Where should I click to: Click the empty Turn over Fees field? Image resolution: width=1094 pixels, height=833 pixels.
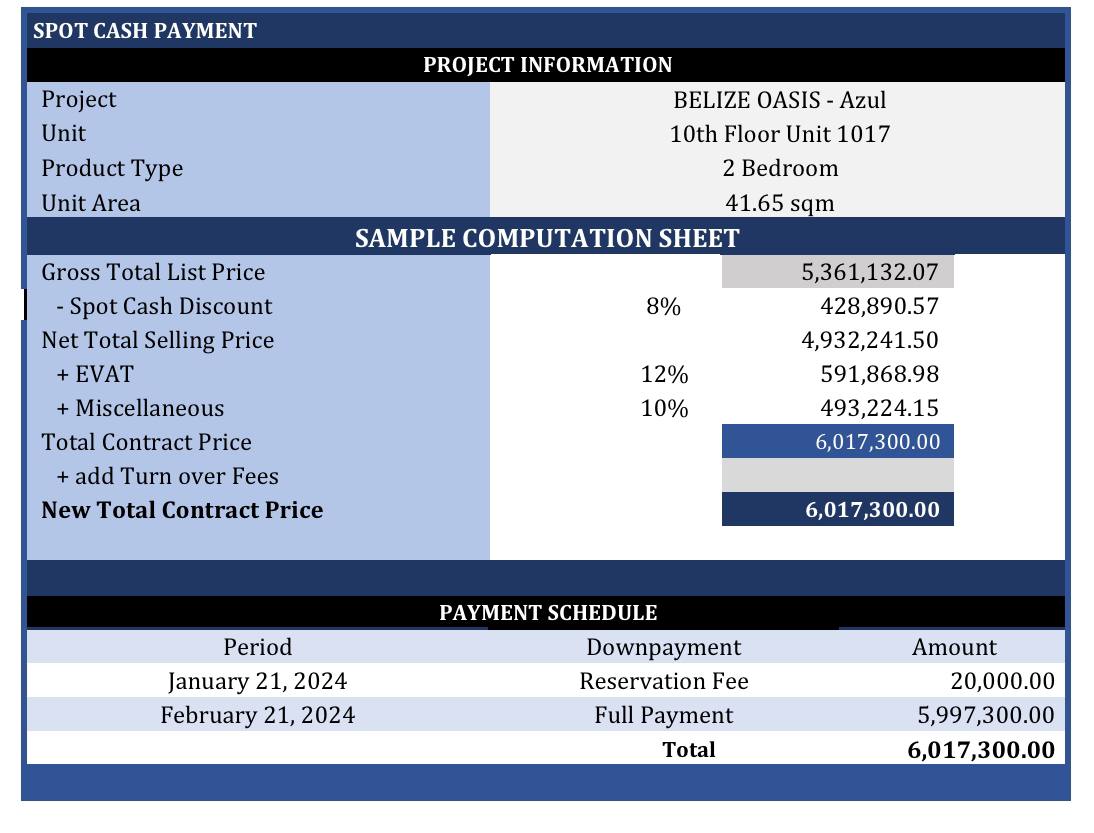(837, 475)
